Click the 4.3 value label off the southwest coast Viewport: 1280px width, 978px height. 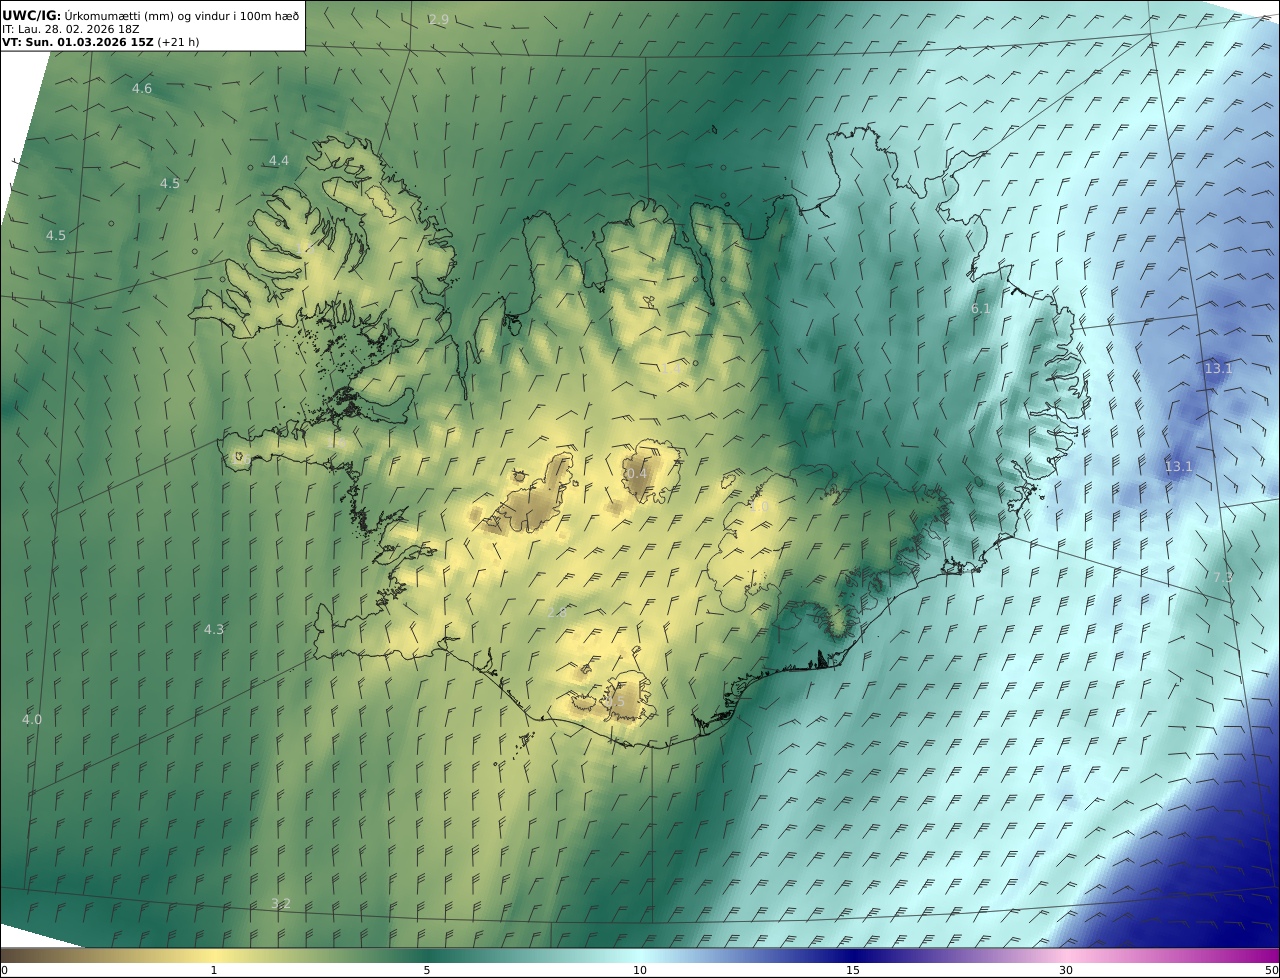pos(214,629)
